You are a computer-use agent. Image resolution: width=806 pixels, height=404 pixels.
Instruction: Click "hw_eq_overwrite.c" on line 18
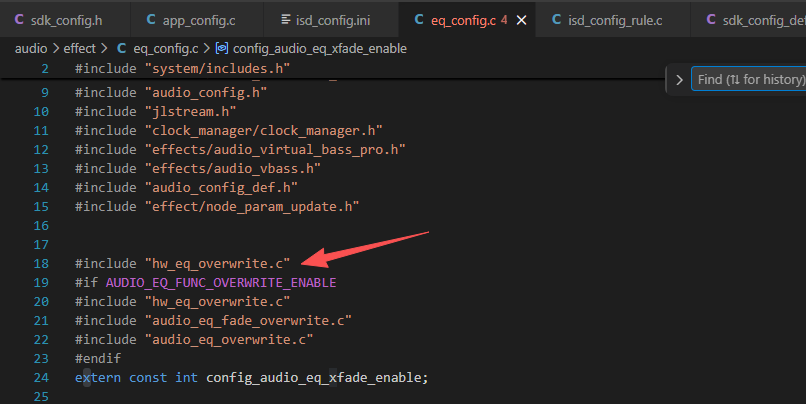click(217, 264)
